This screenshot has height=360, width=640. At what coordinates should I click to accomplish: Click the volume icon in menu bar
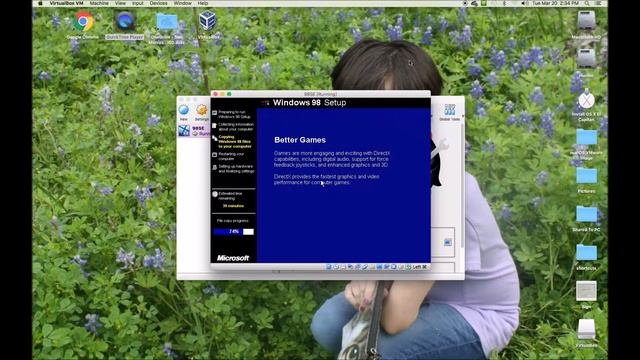coord(524,3)
